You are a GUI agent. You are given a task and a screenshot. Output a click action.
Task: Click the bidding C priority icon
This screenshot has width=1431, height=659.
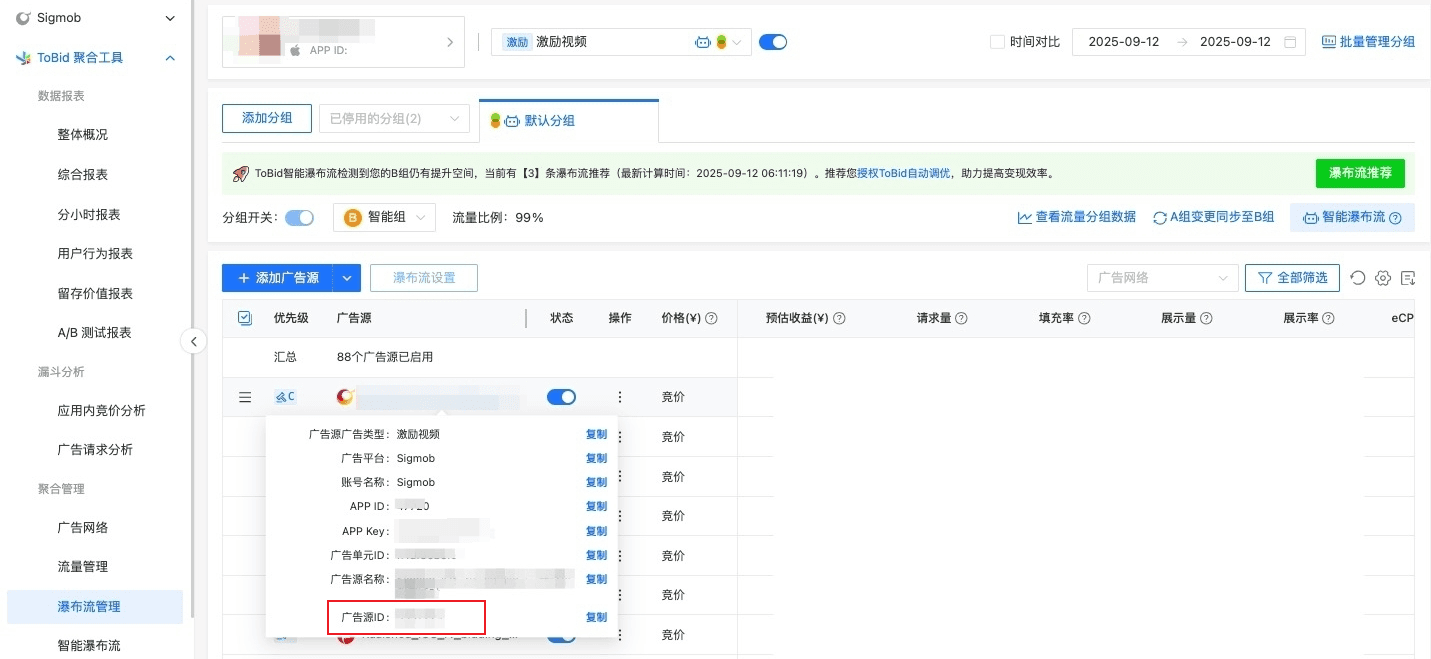coord(285,397)
